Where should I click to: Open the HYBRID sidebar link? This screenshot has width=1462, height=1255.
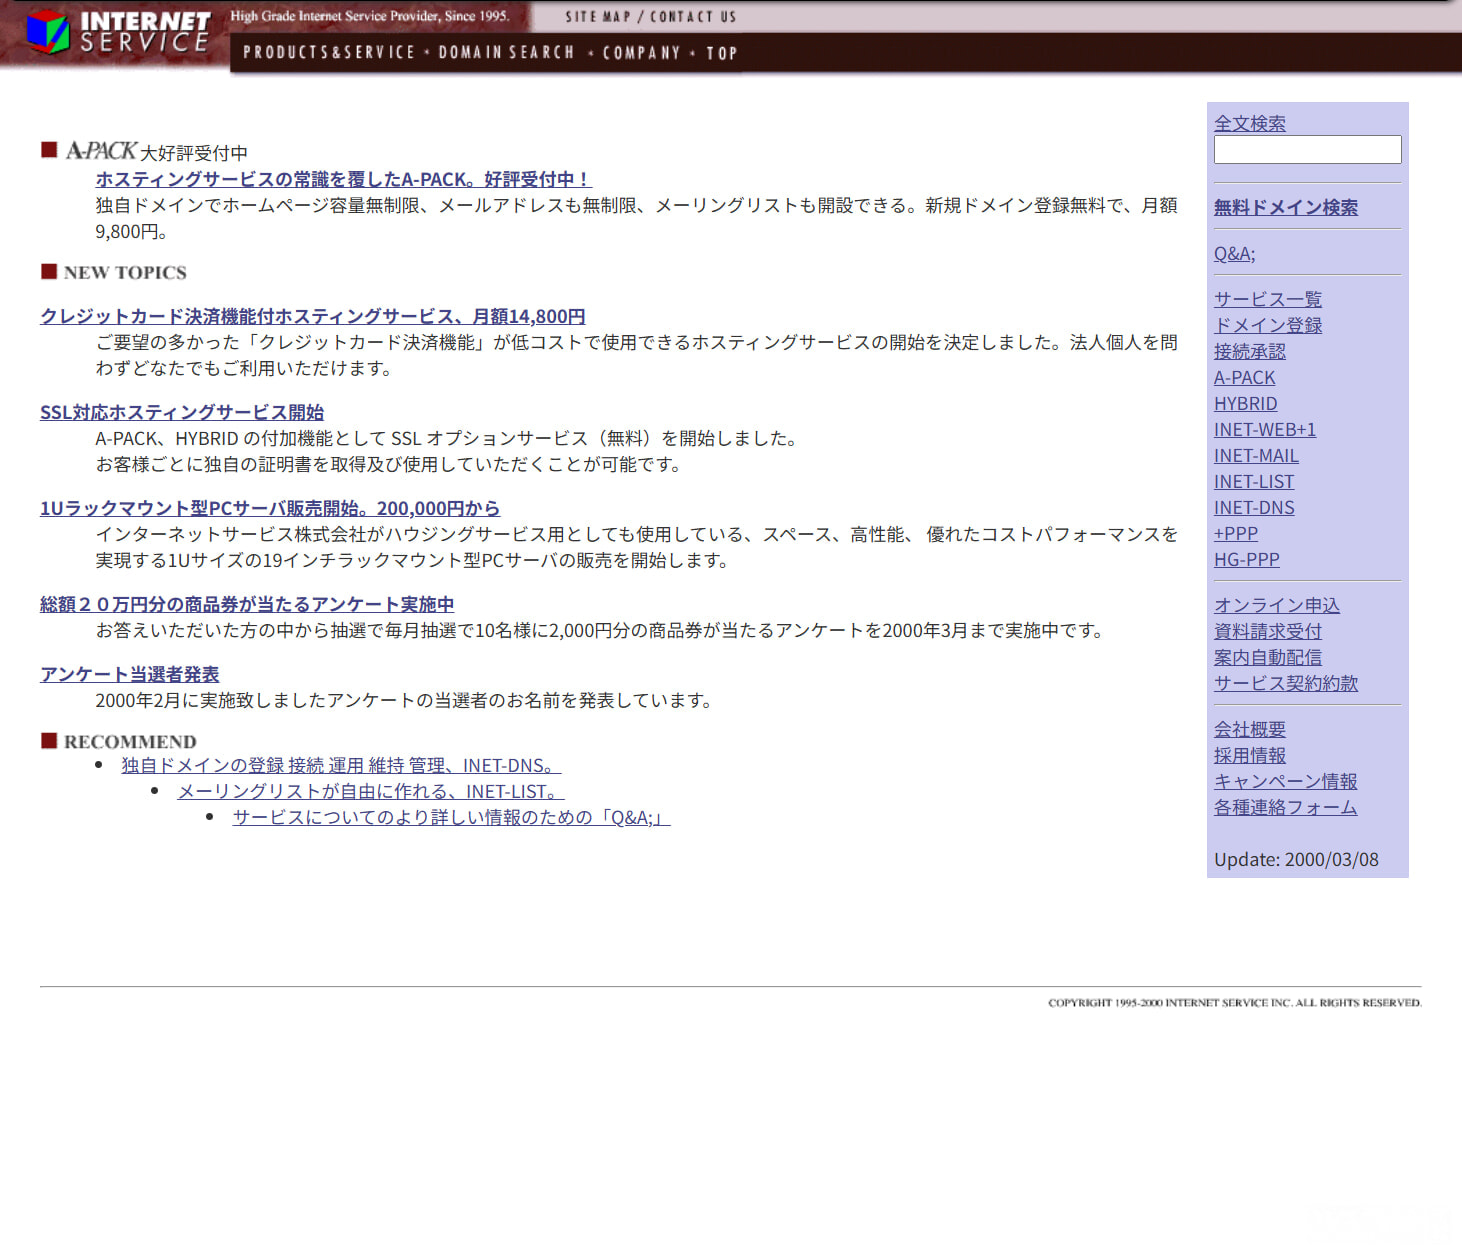1246,403
